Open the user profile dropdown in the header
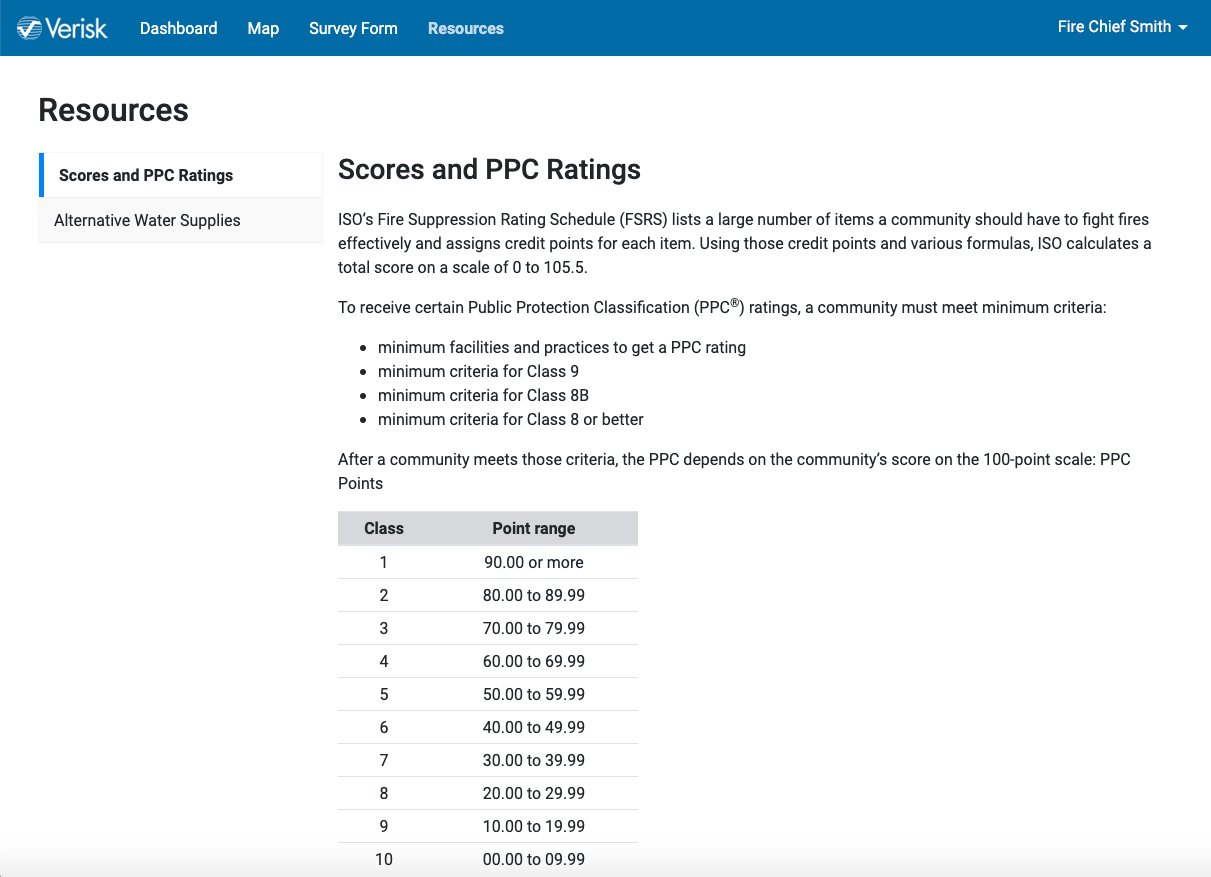 pos(1122,27)
